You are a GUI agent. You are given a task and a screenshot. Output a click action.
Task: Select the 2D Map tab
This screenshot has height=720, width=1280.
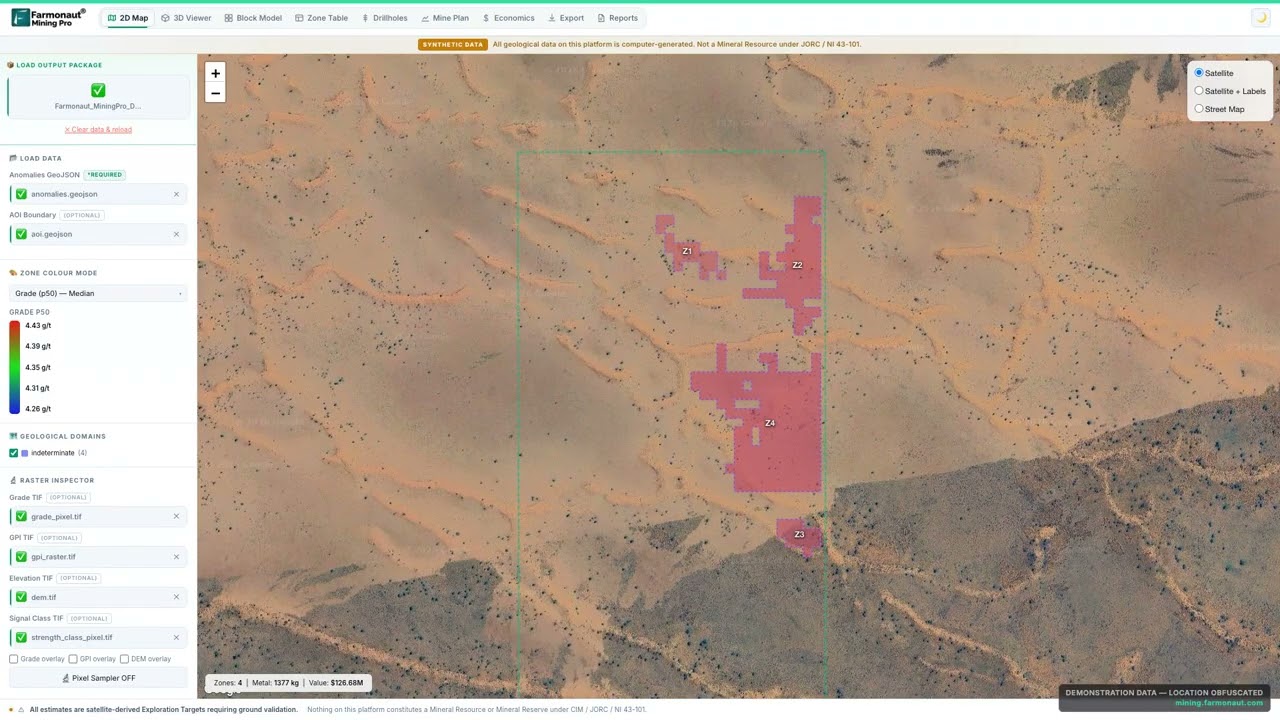(x=127, y=18)
